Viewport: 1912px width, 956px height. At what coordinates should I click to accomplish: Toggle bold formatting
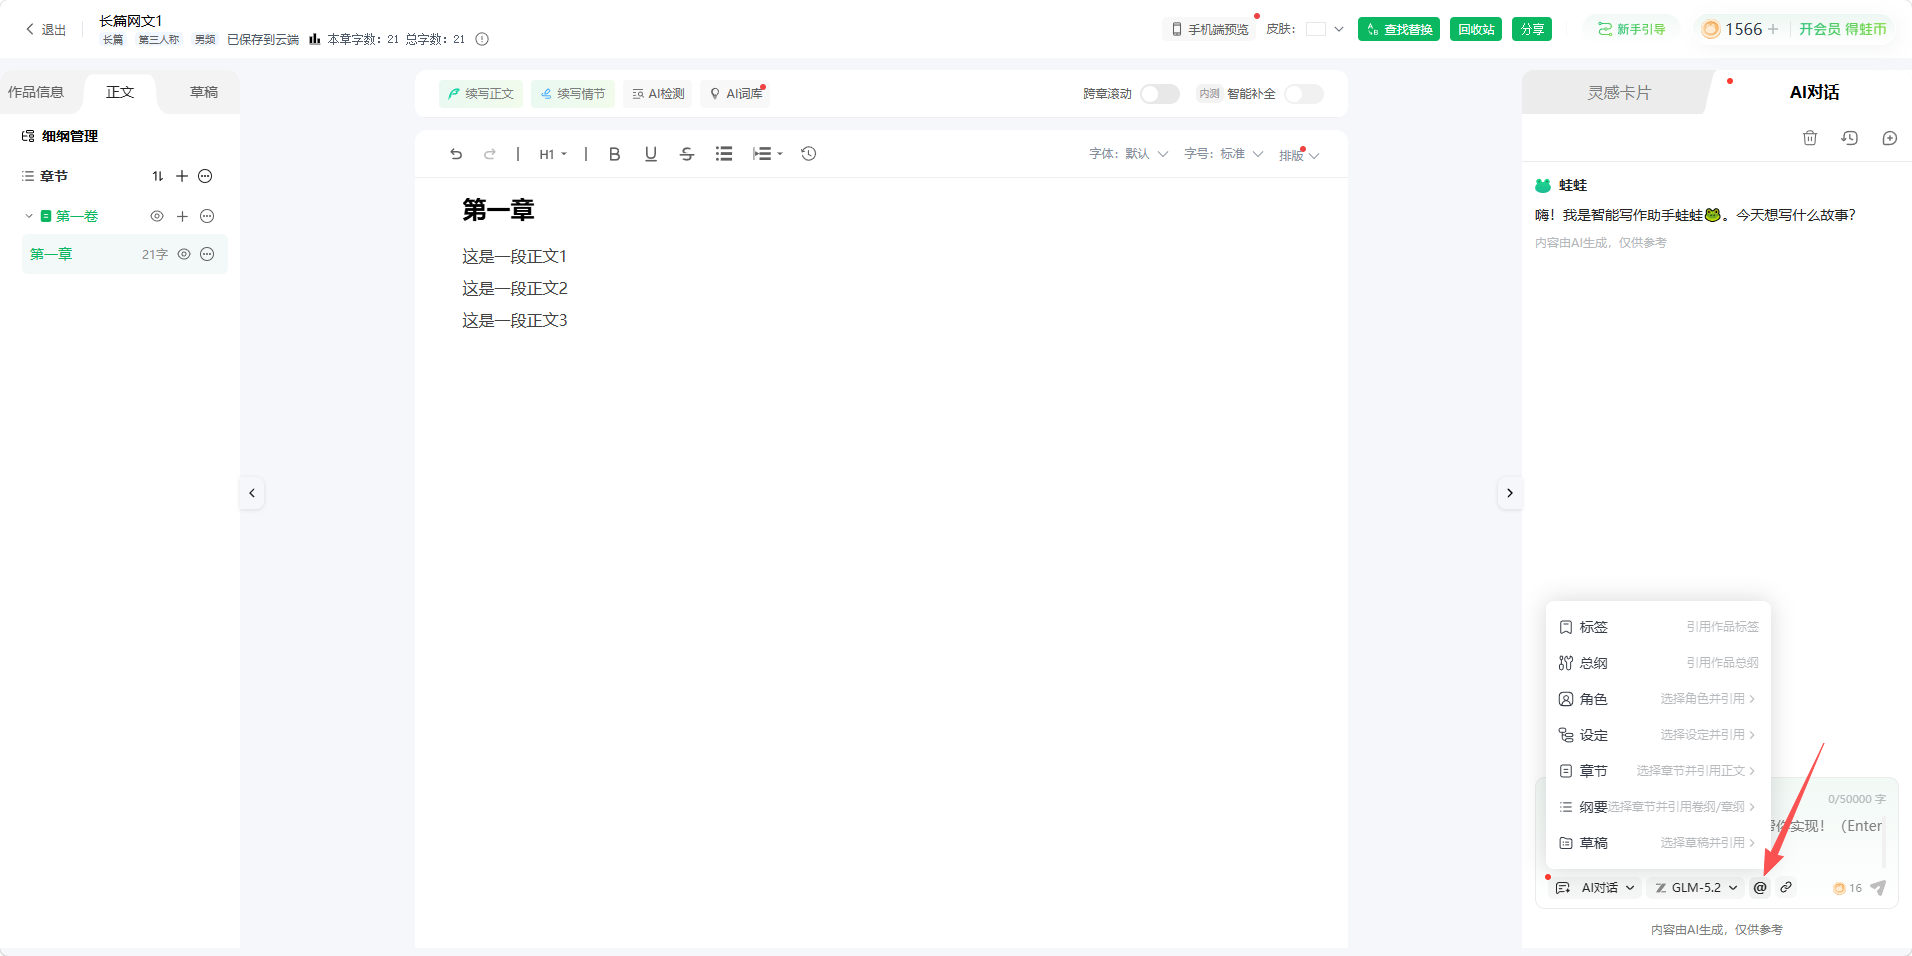click(x=615, y=154)
